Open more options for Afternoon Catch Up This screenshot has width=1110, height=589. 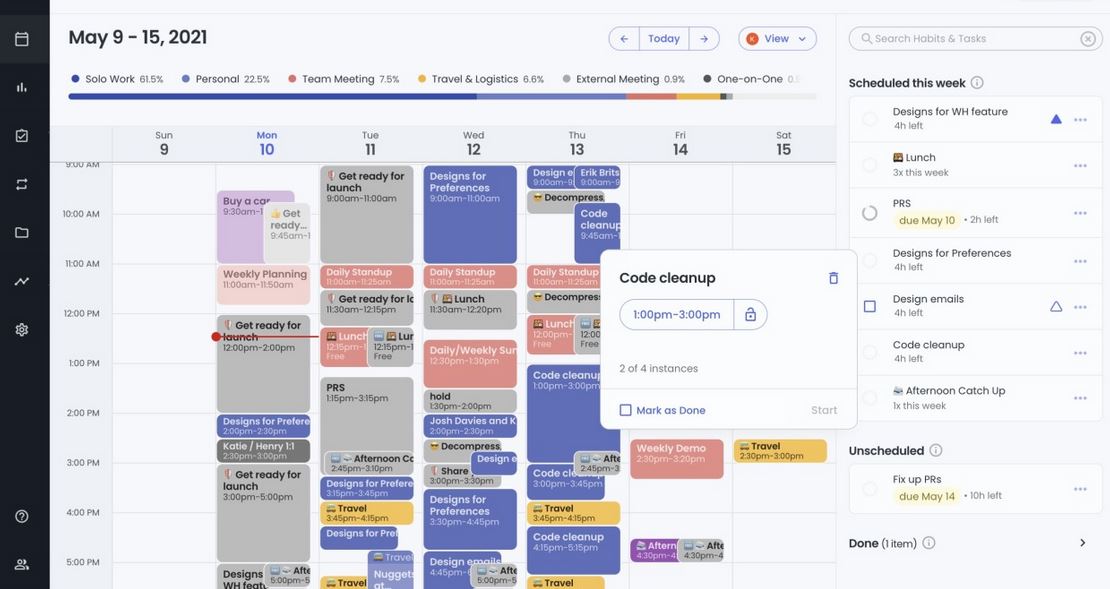1080,398
